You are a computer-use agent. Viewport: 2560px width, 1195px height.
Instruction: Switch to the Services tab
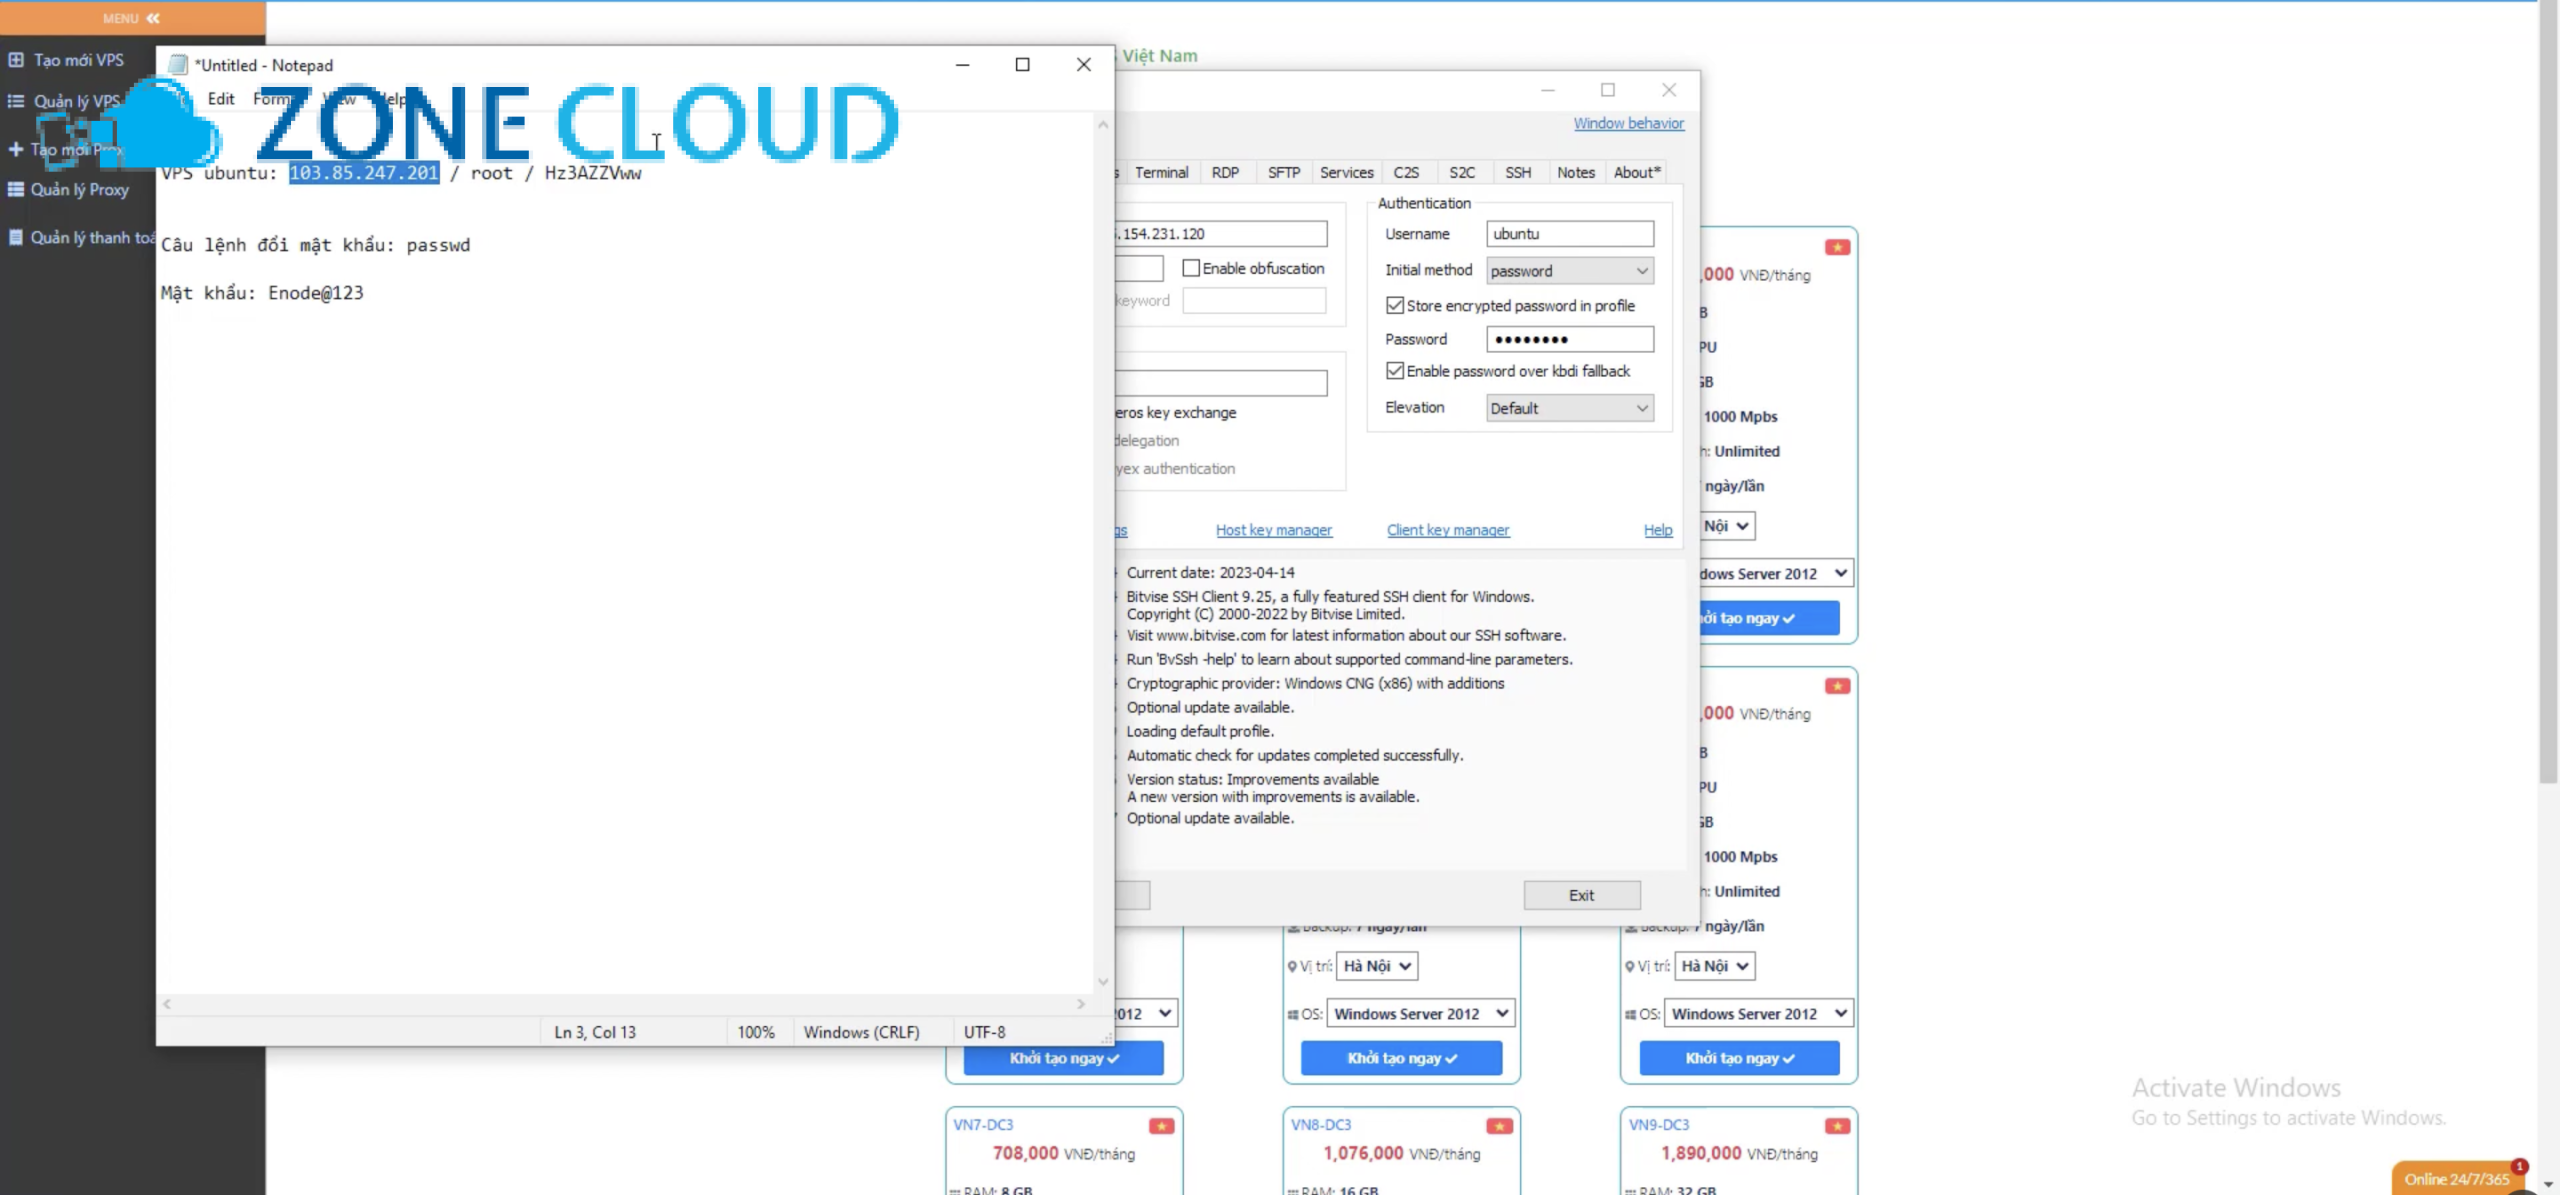[1346, 172]
